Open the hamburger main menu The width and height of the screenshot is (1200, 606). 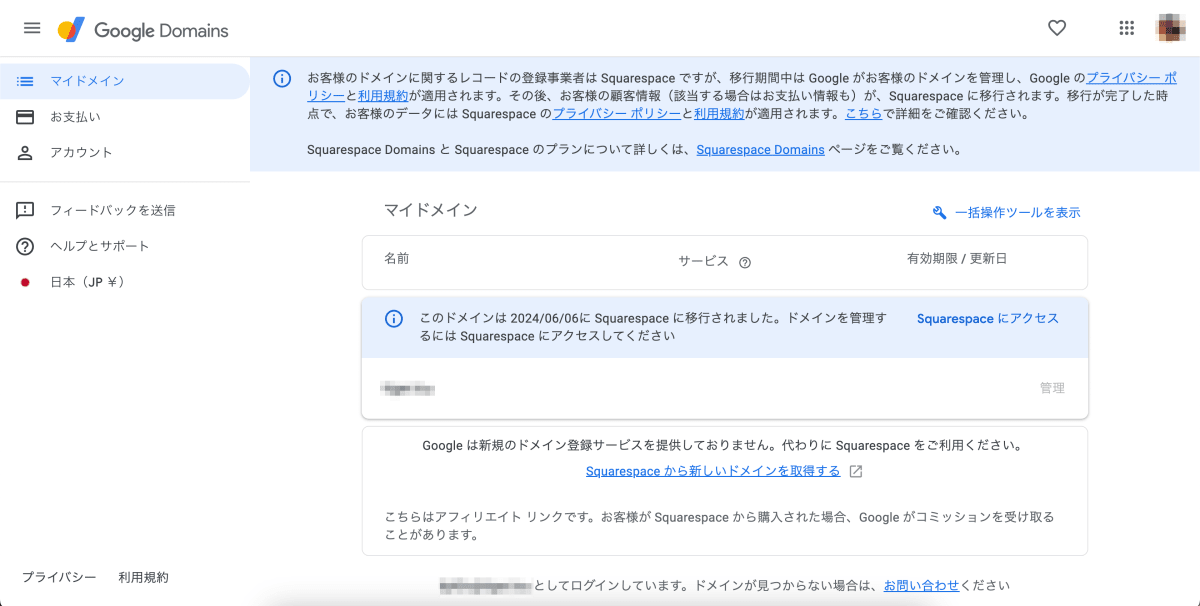click(x=32, y=28)
